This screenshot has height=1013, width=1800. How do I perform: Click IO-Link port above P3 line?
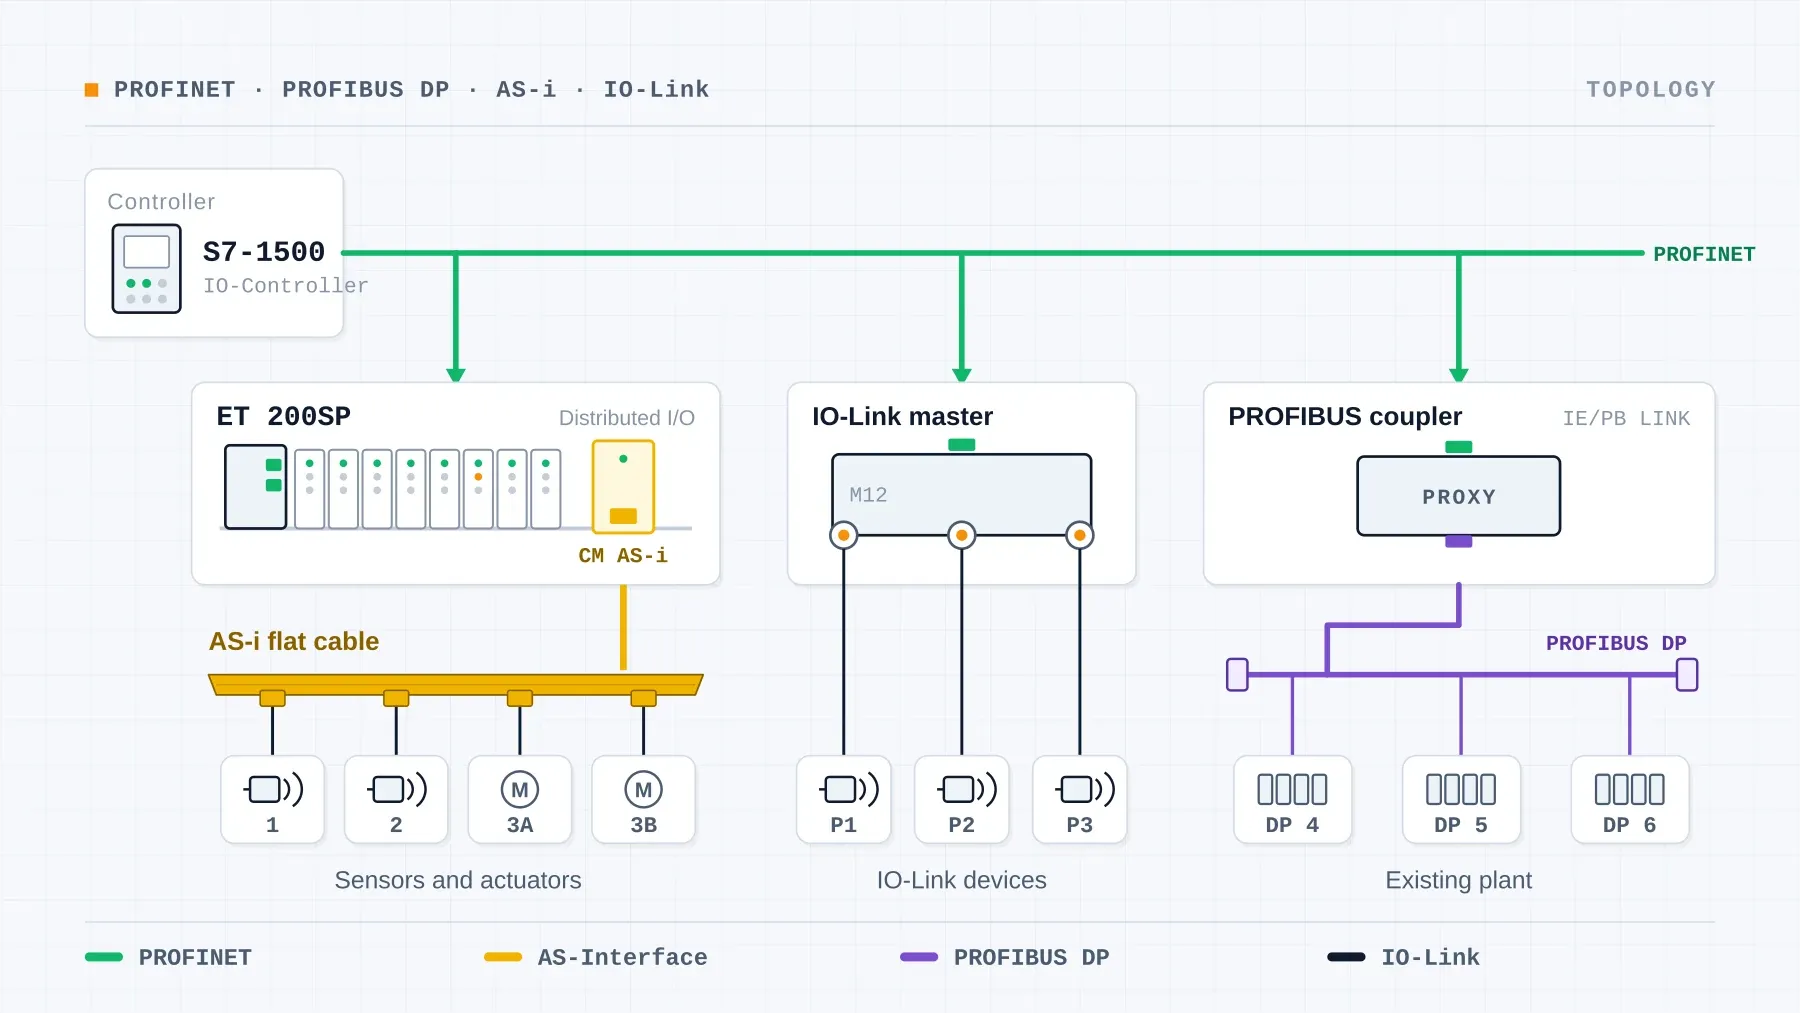click(1080, 535)
